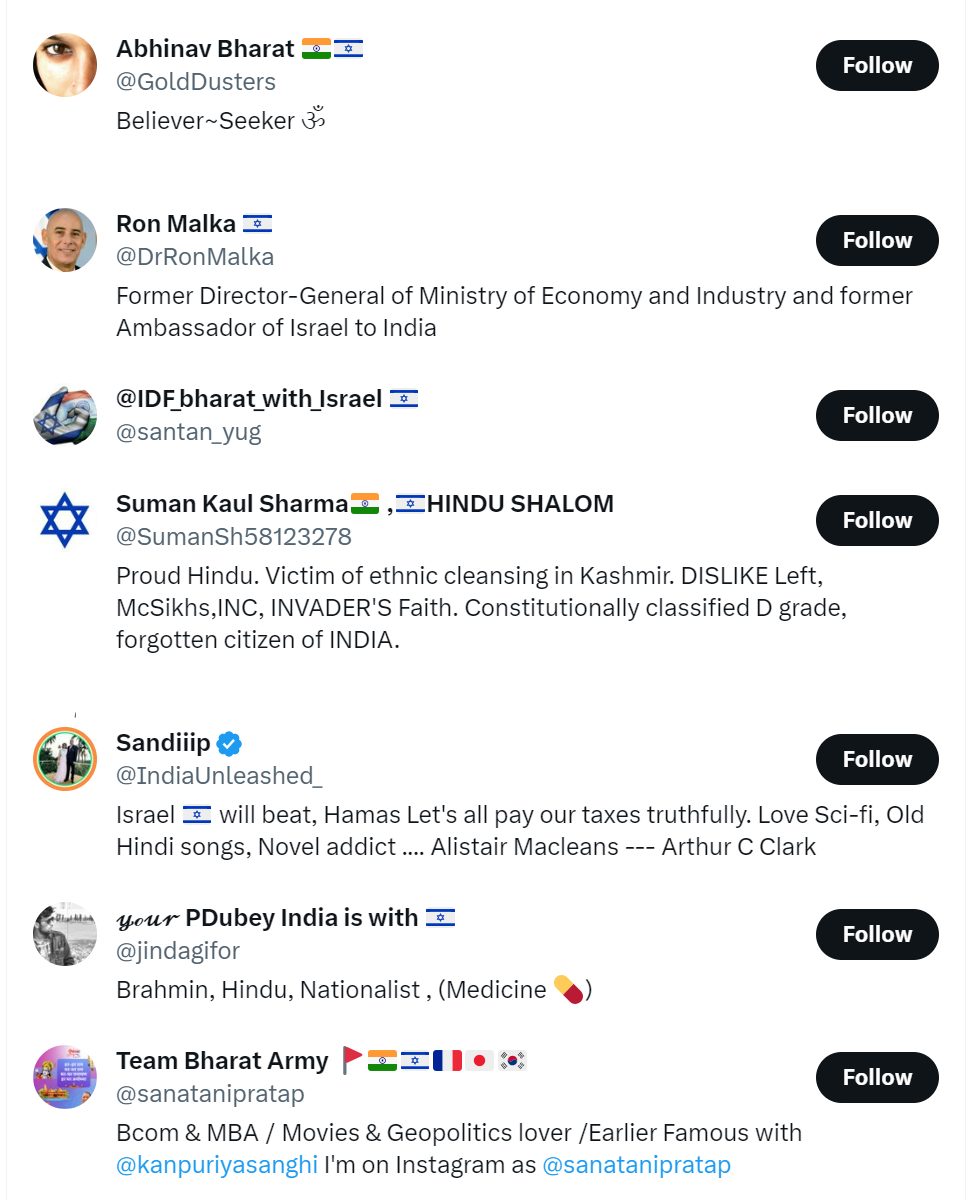Image resolution: width=968 pixels, height=1200 pixels.
Task: Follow PDubey @jindagifor
Action: click(877, 934)
